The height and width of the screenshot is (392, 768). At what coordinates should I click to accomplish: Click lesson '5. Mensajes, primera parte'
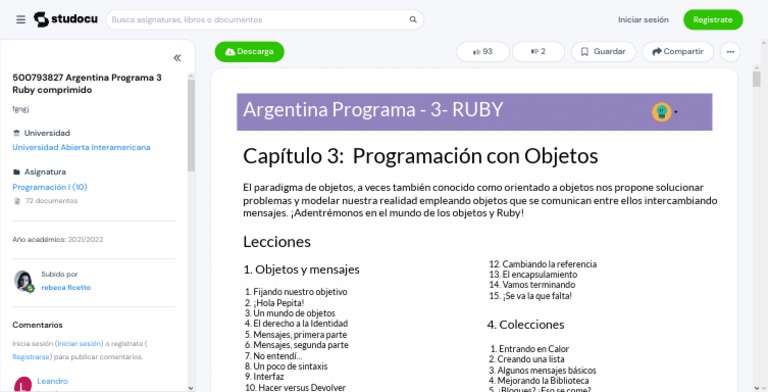point(296,335)
